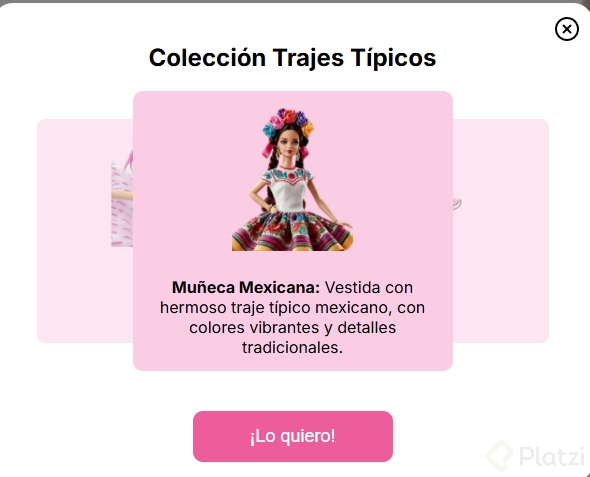Show the next card on the right
Screen dimensions: 590x477
pyautogui.click(x=501, y=231)
